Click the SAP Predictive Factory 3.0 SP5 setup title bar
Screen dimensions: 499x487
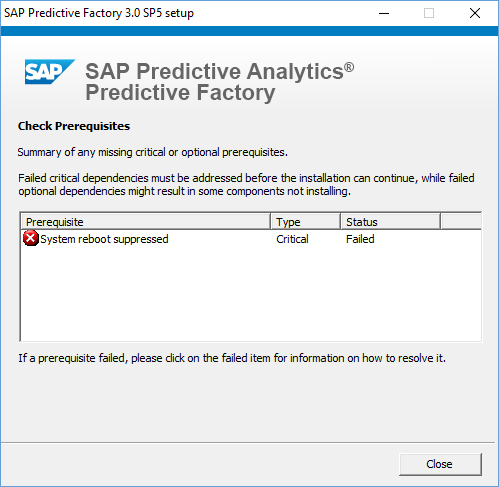[99, 13]
